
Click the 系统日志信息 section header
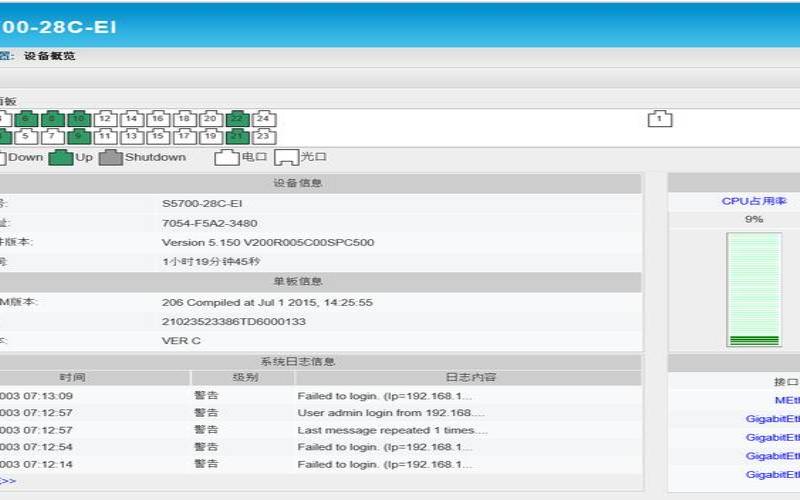click(x=297, y=362)
